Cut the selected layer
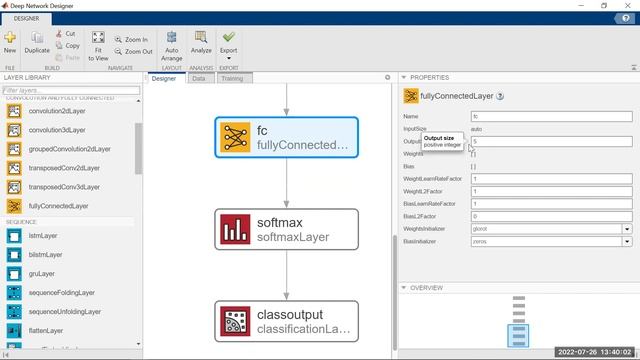 click(x=66, y=33)
